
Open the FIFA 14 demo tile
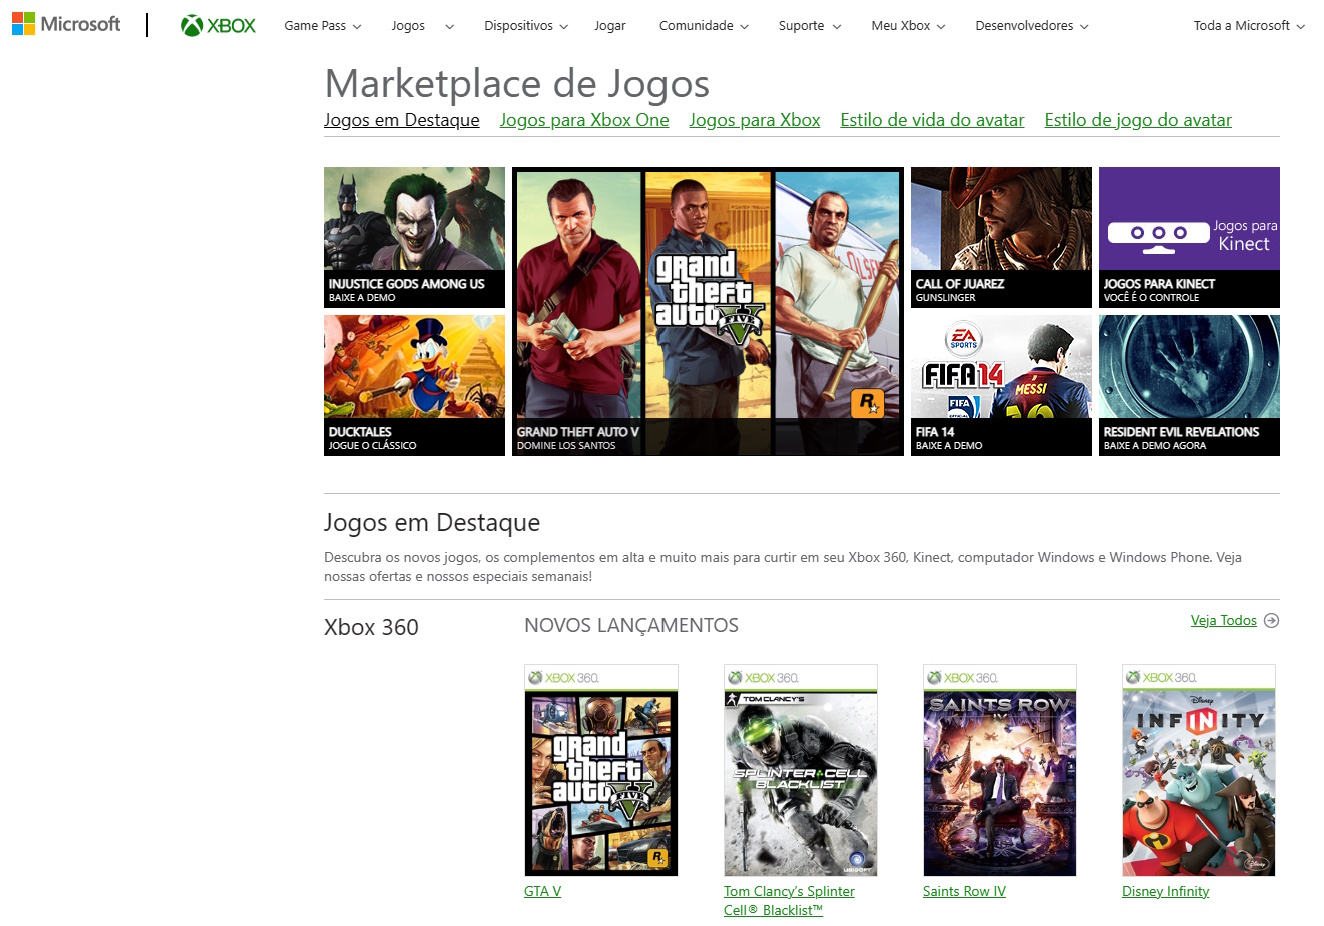pyautogui.click(x=1001, y=385)
